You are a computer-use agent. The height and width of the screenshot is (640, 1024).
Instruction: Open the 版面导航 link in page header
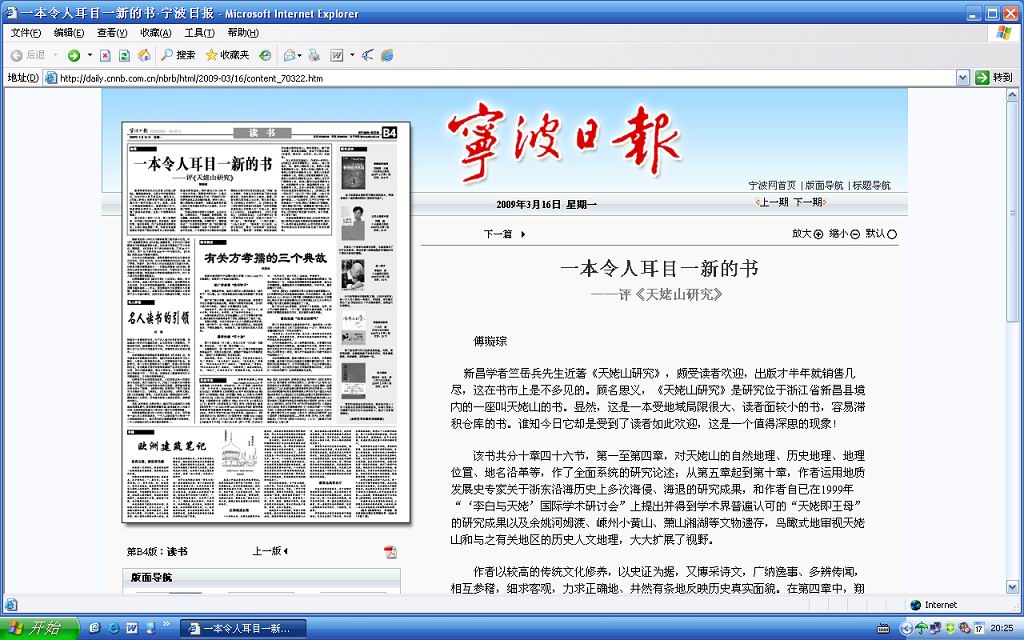click(824, 185)
